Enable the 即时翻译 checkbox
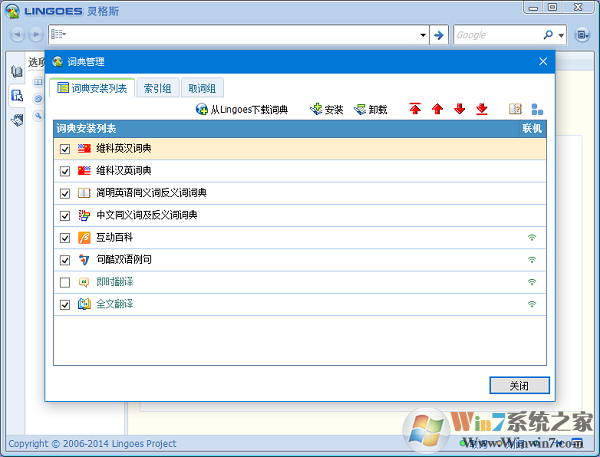The image size is (600, 457). coord(65,282)
